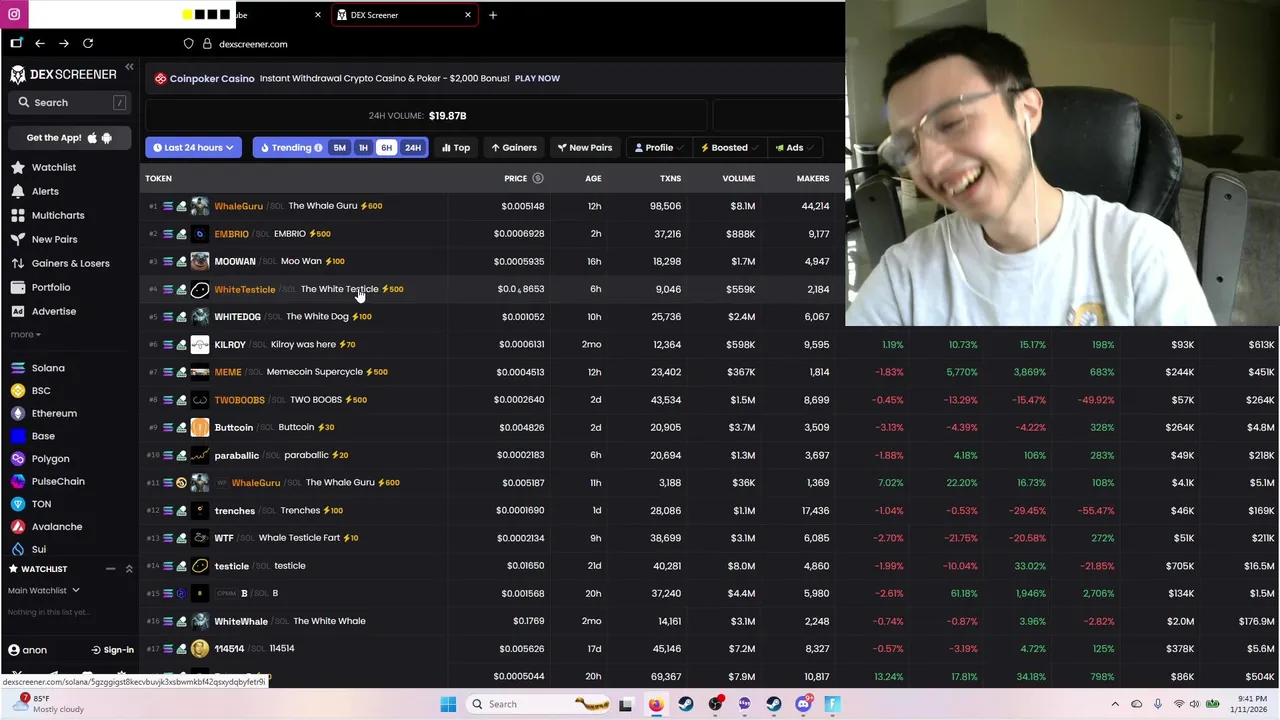Switch to the DEX Screener browser tab

point(404,15)
